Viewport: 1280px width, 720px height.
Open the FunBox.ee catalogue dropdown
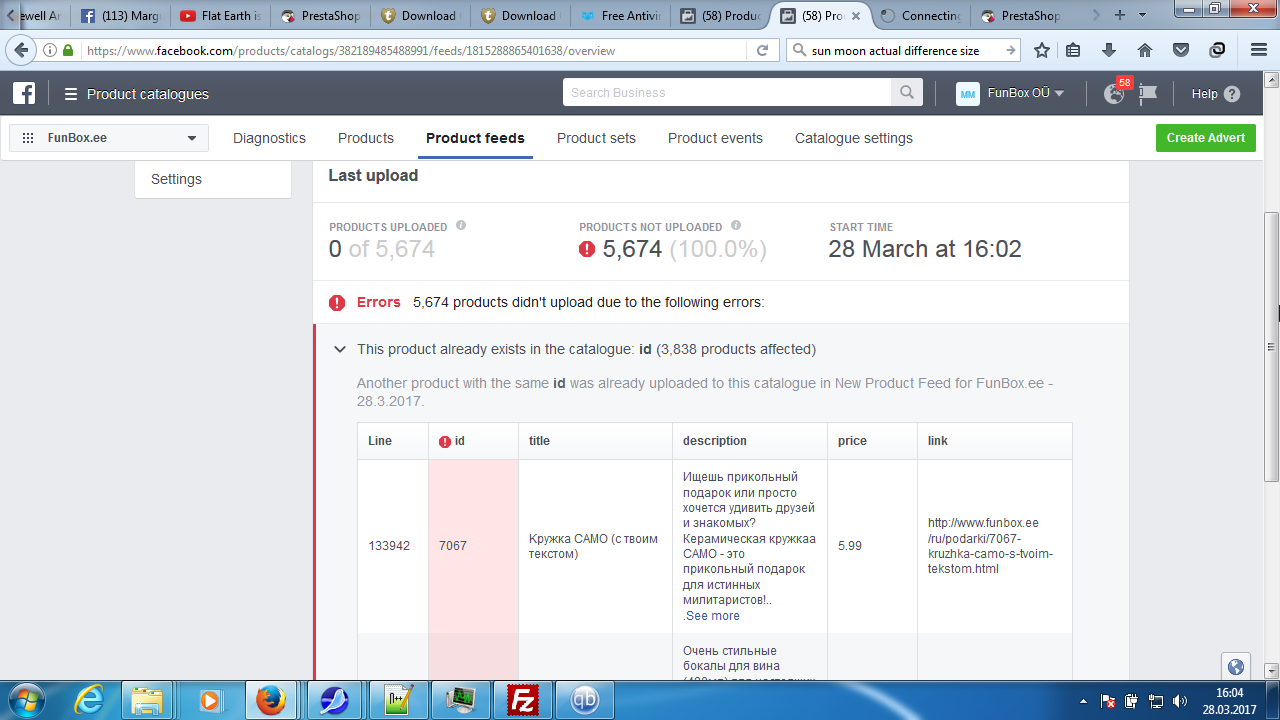(x=109, y=138)
